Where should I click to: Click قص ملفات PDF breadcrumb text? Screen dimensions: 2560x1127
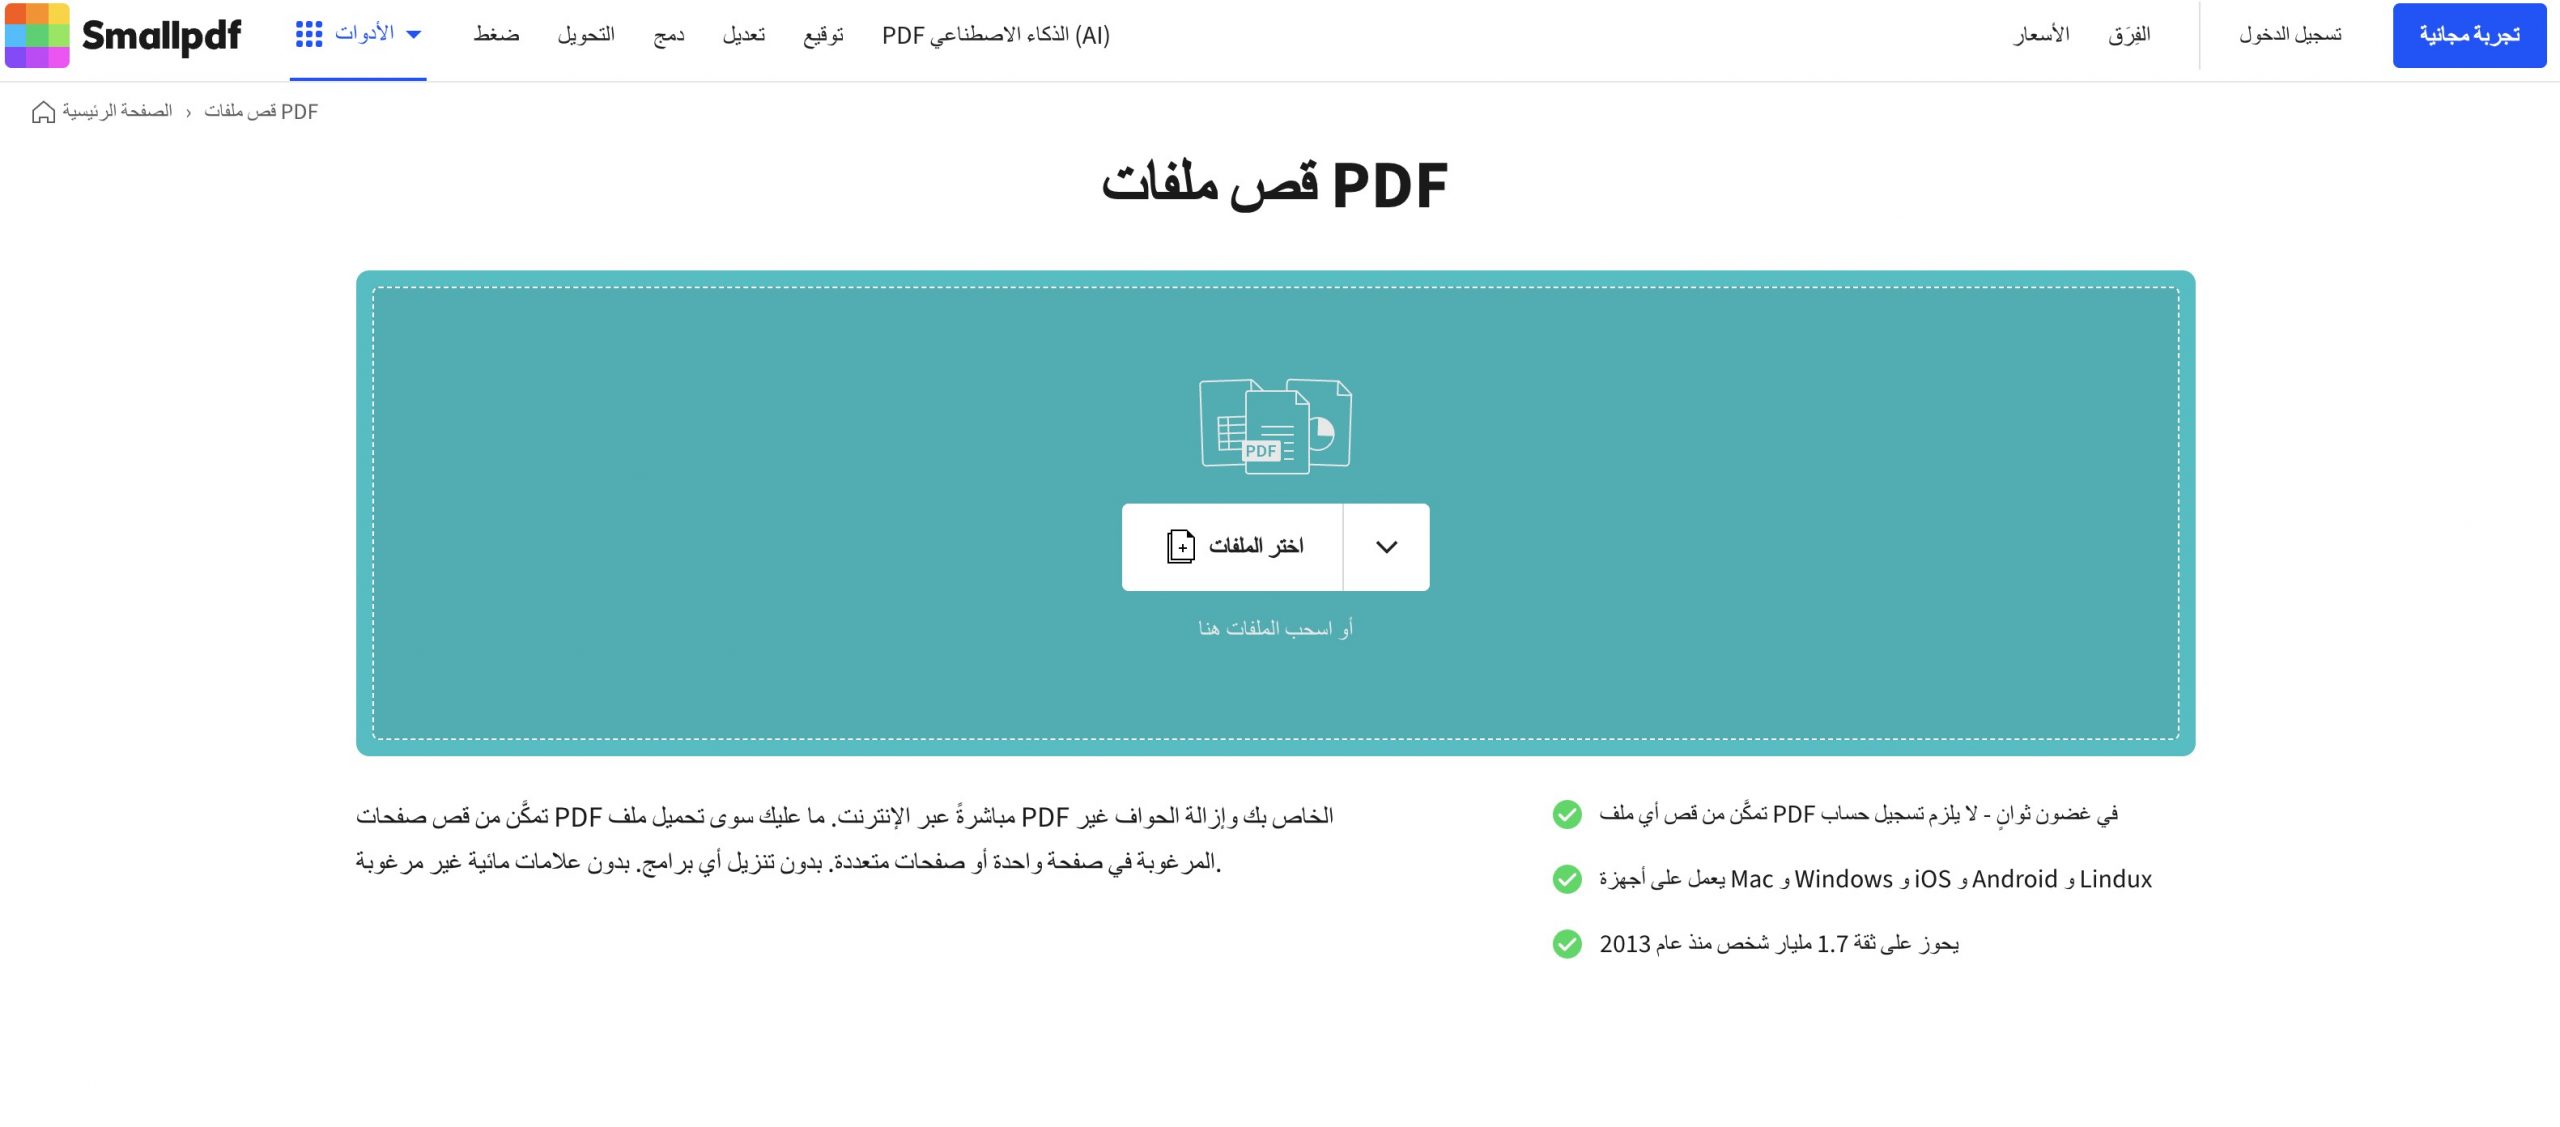pos(261,111)
